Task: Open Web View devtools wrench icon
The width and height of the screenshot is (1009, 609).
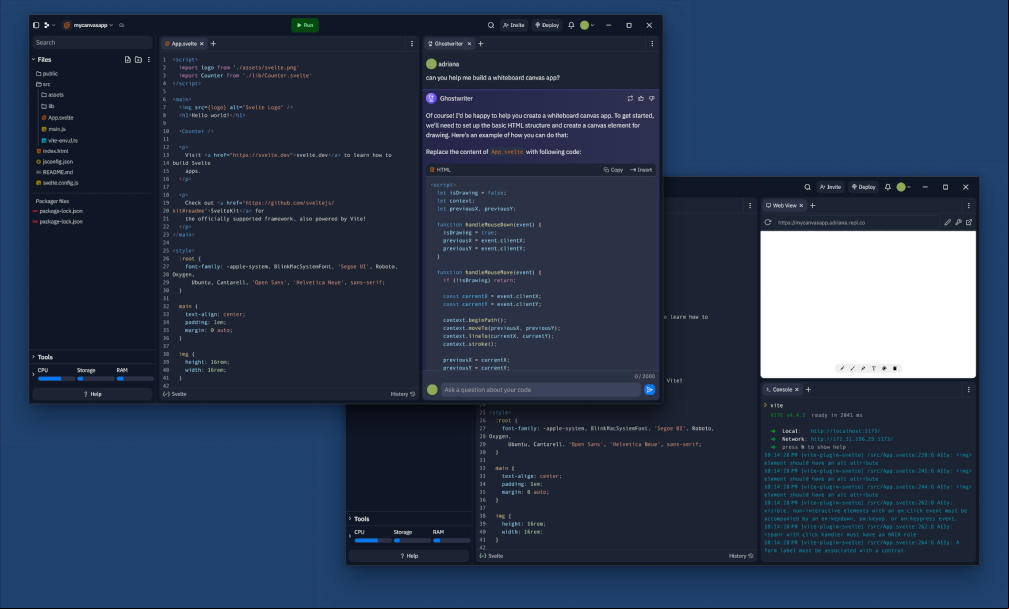Action: click(x=958, y=222)
